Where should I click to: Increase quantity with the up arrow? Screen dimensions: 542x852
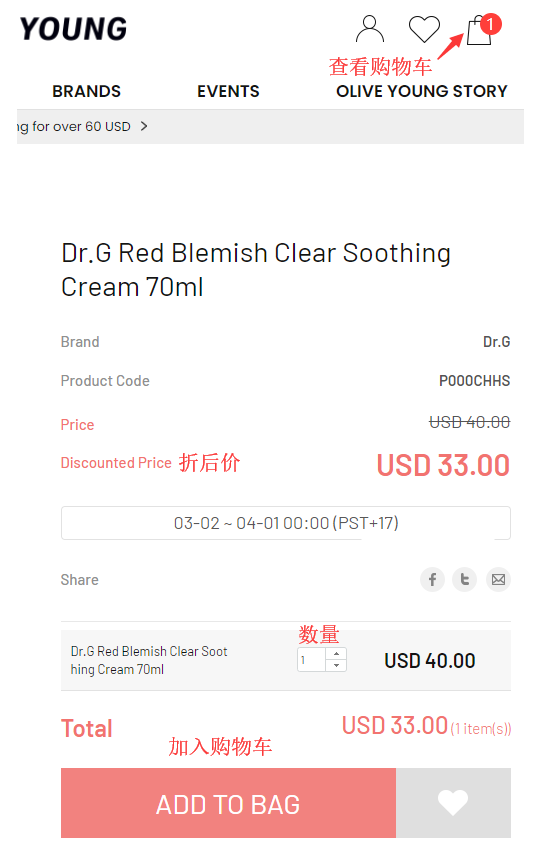coord(337,654)
